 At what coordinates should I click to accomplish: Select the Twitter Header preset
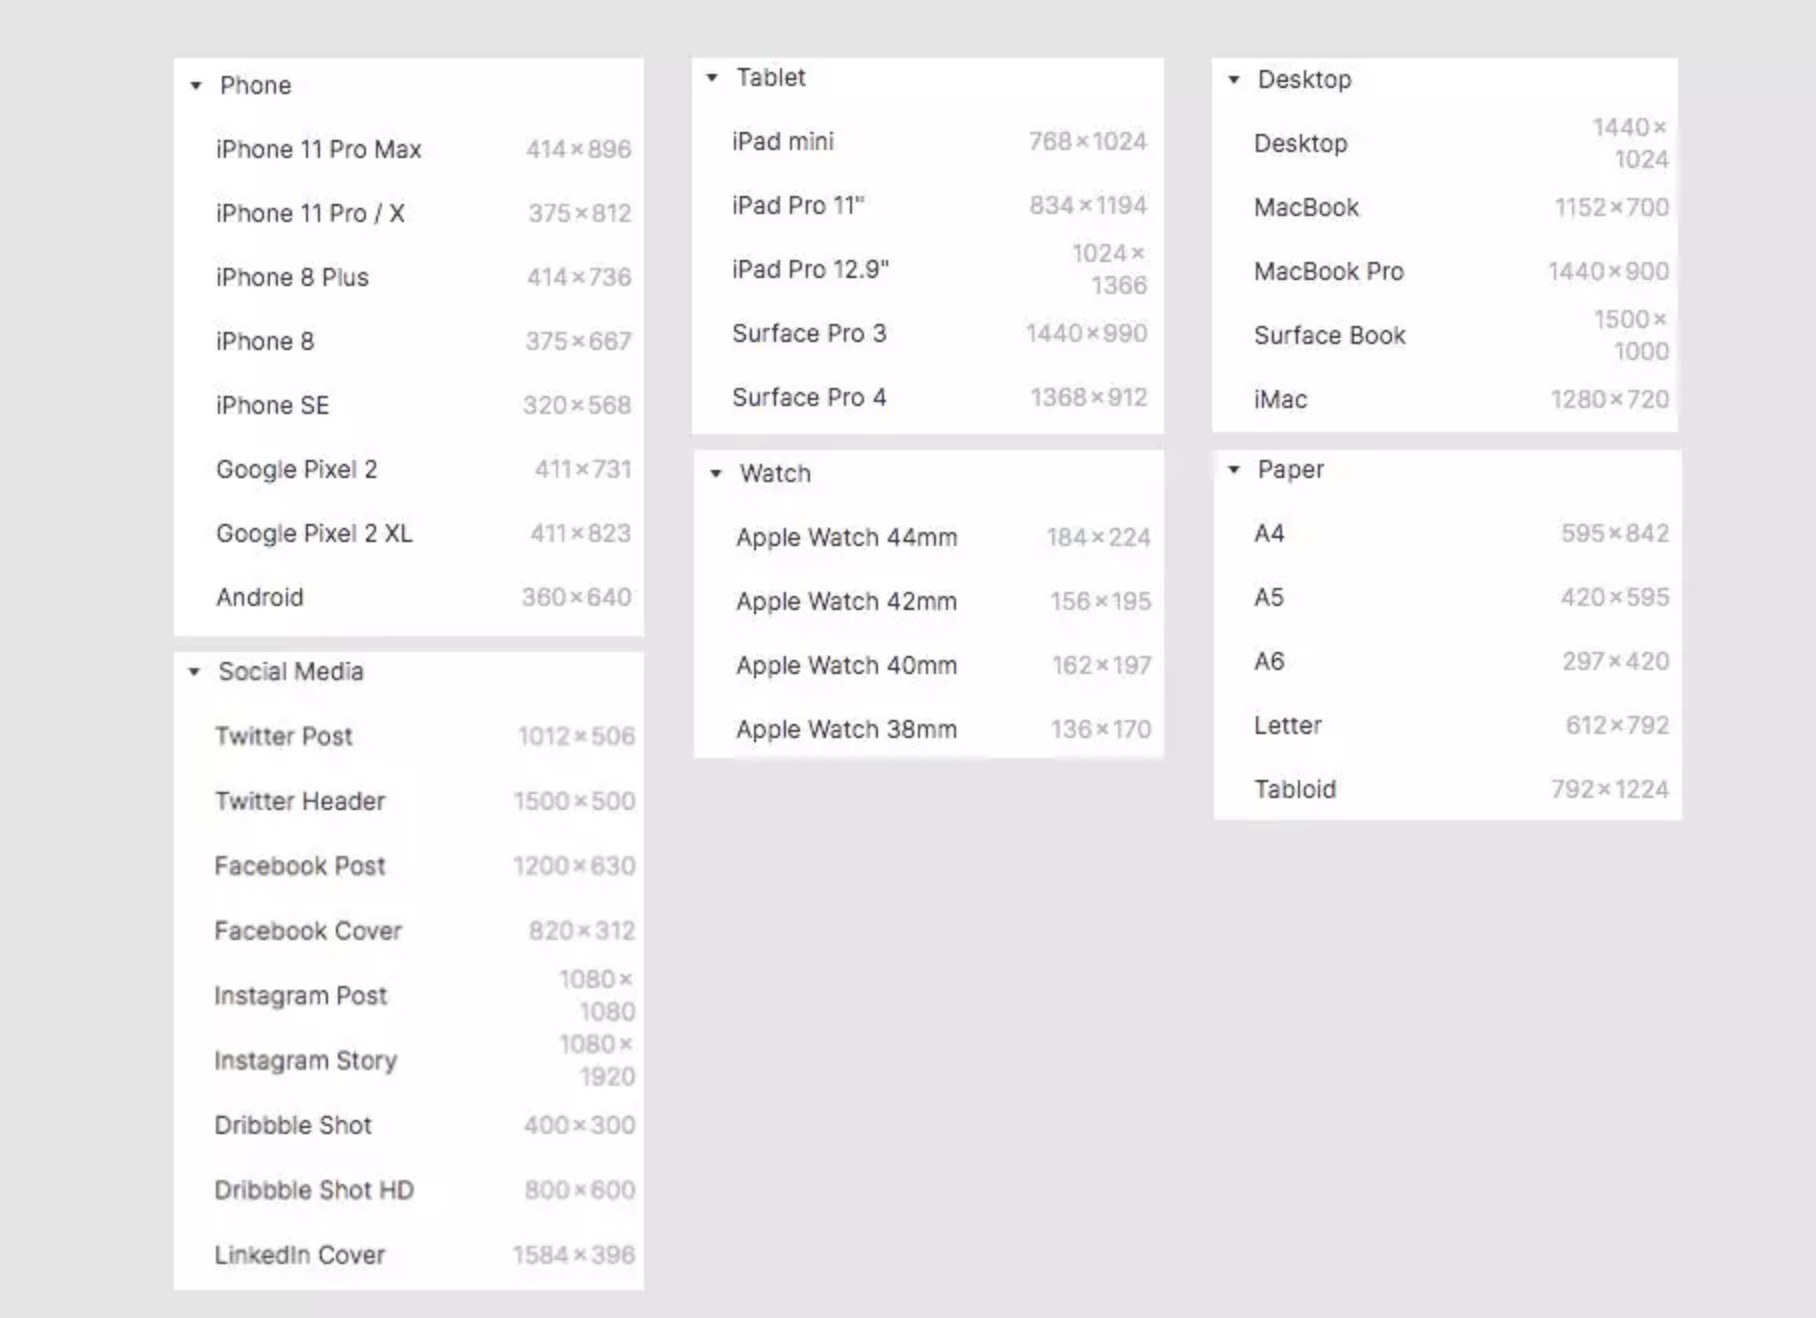(409, 802)
